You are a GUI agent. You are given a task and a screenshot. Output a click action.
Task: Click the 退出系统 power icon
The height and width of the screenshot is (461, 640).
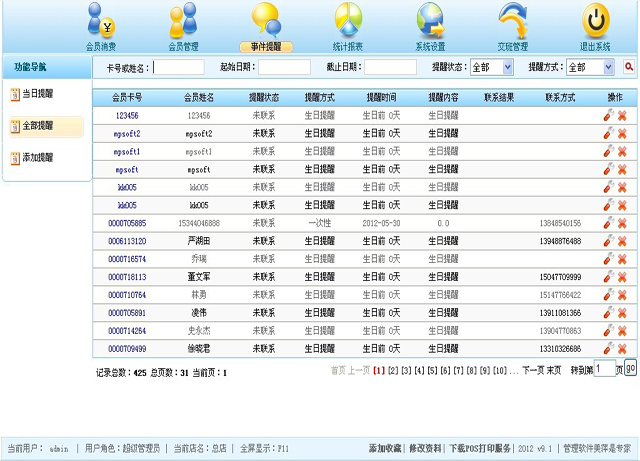click(595, 25)
